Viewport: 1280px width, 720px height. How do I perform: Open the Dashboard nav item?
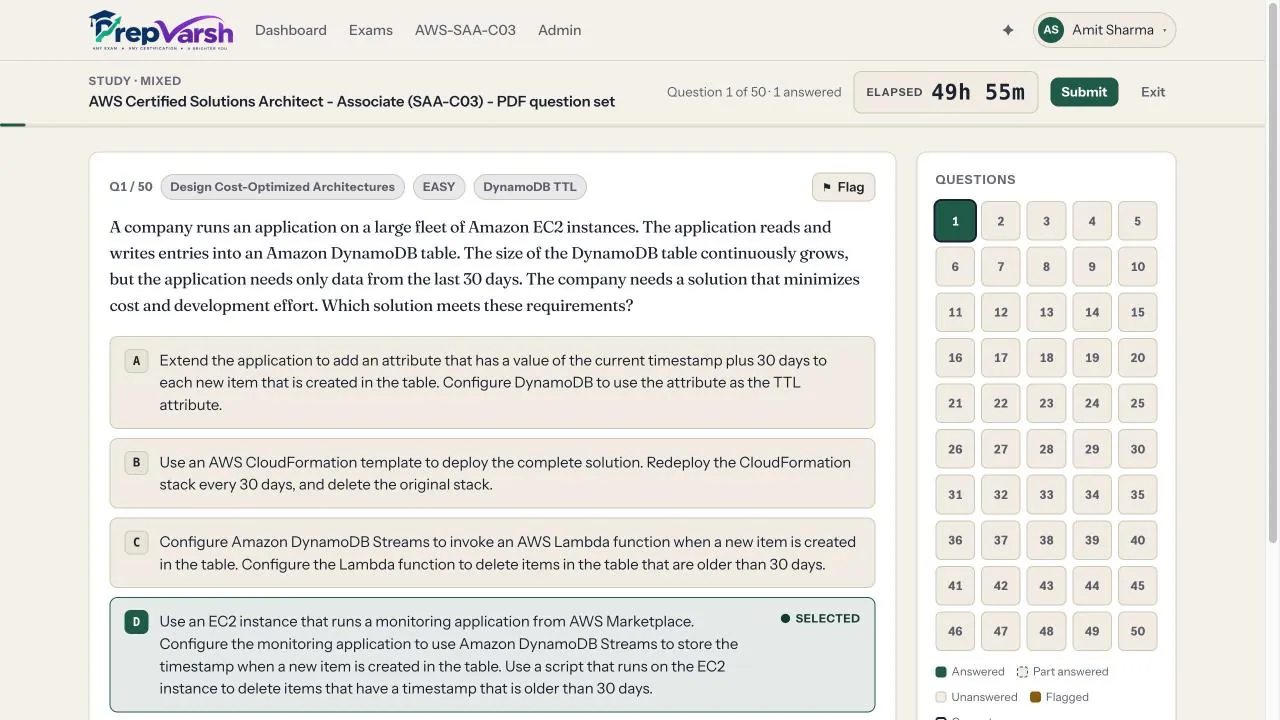[x=291, y=30]
